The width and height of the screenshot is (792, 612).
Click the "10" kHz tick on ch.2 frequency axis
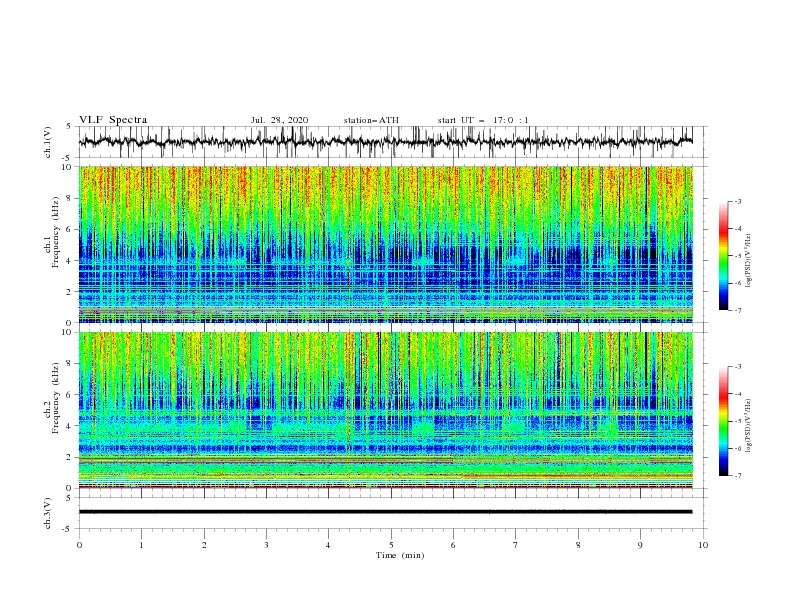(68, 332)
